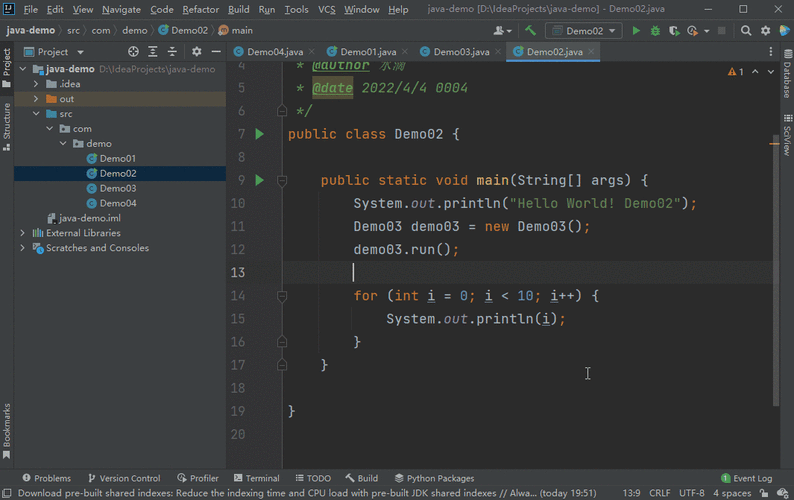
Task: Toggle the Project tool window side tab
Action: click(x=6, y=62)
